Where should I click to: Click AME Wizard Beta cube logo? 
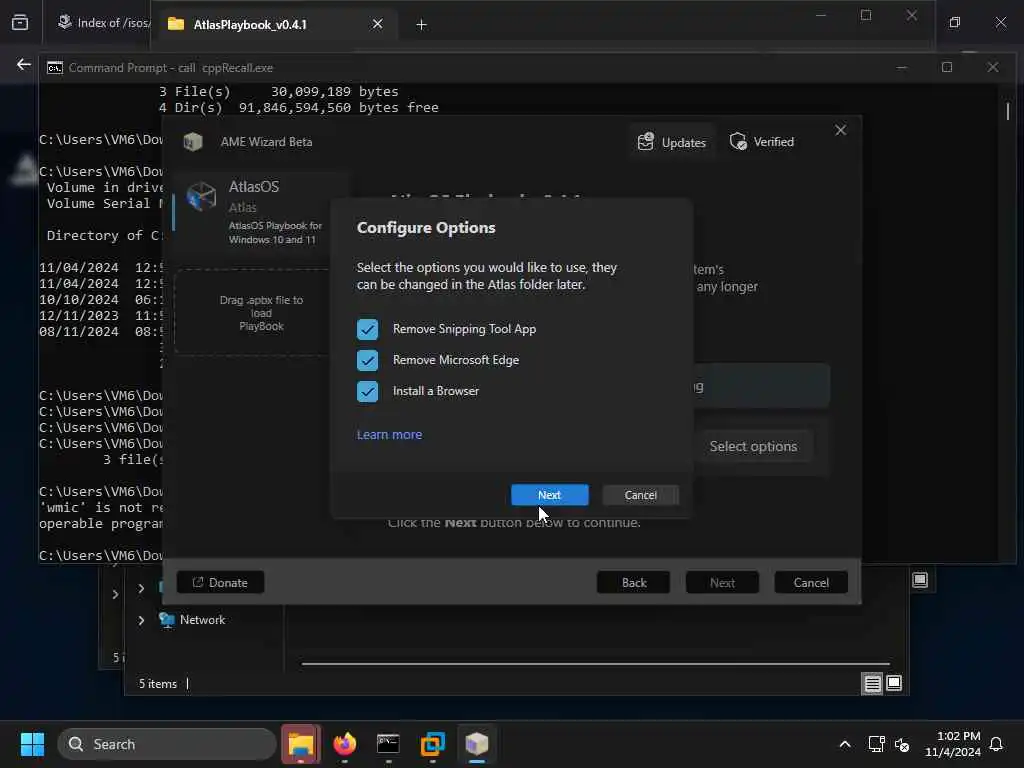pyautogui.click(x=193, y=142)
